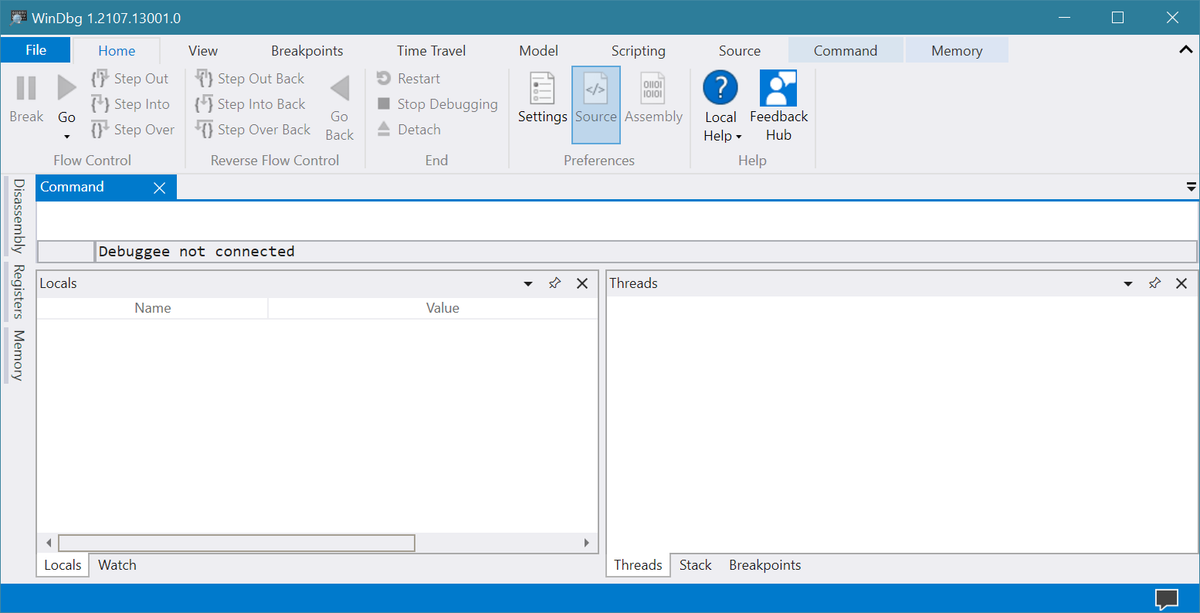Screen dimensions: 1200x613
Task: Click the Go Back arrow icon
Action: point(339,88)
